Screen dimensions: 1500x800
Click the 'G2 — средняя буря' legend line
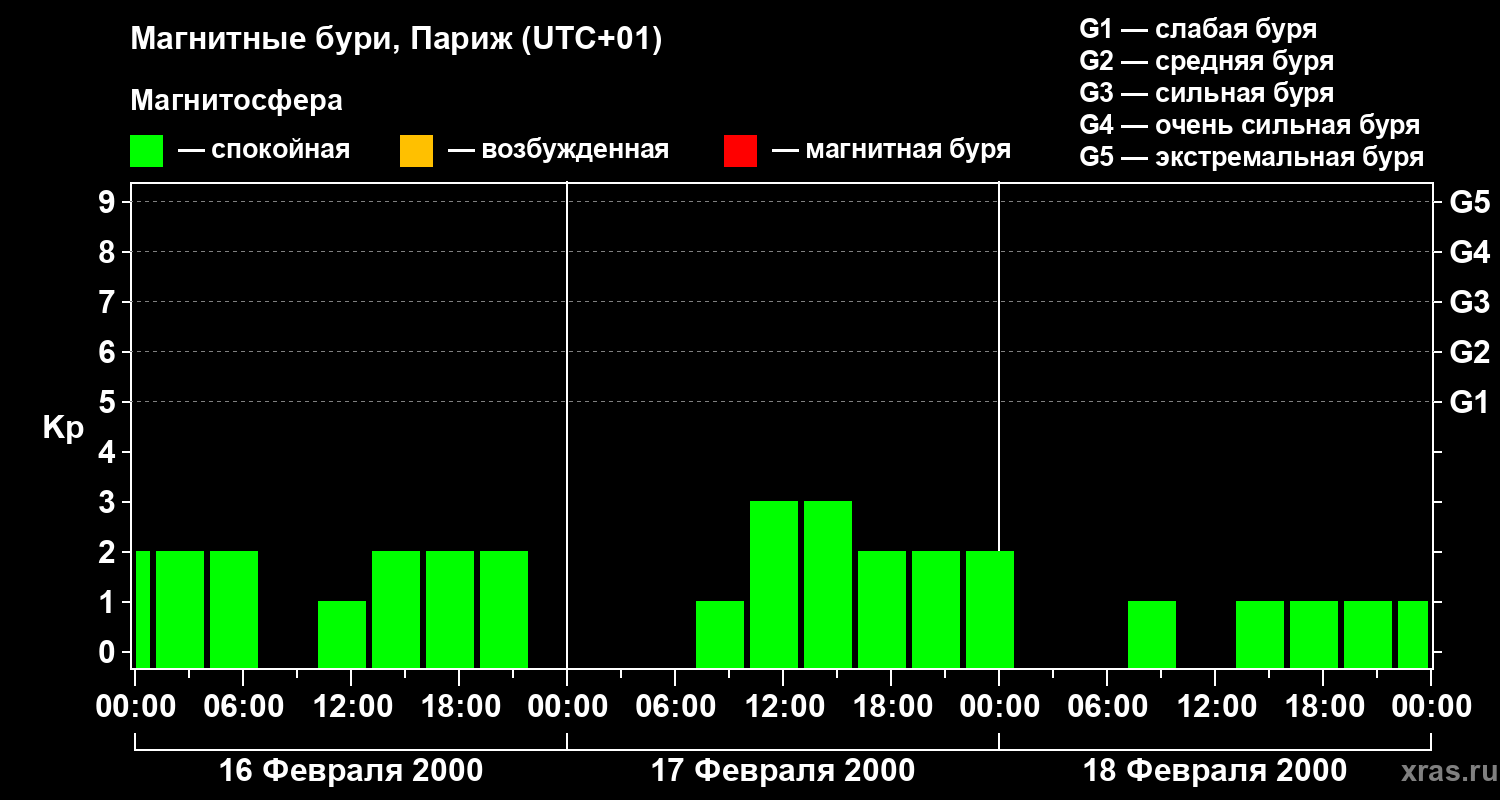click(x=1206, y=61)
